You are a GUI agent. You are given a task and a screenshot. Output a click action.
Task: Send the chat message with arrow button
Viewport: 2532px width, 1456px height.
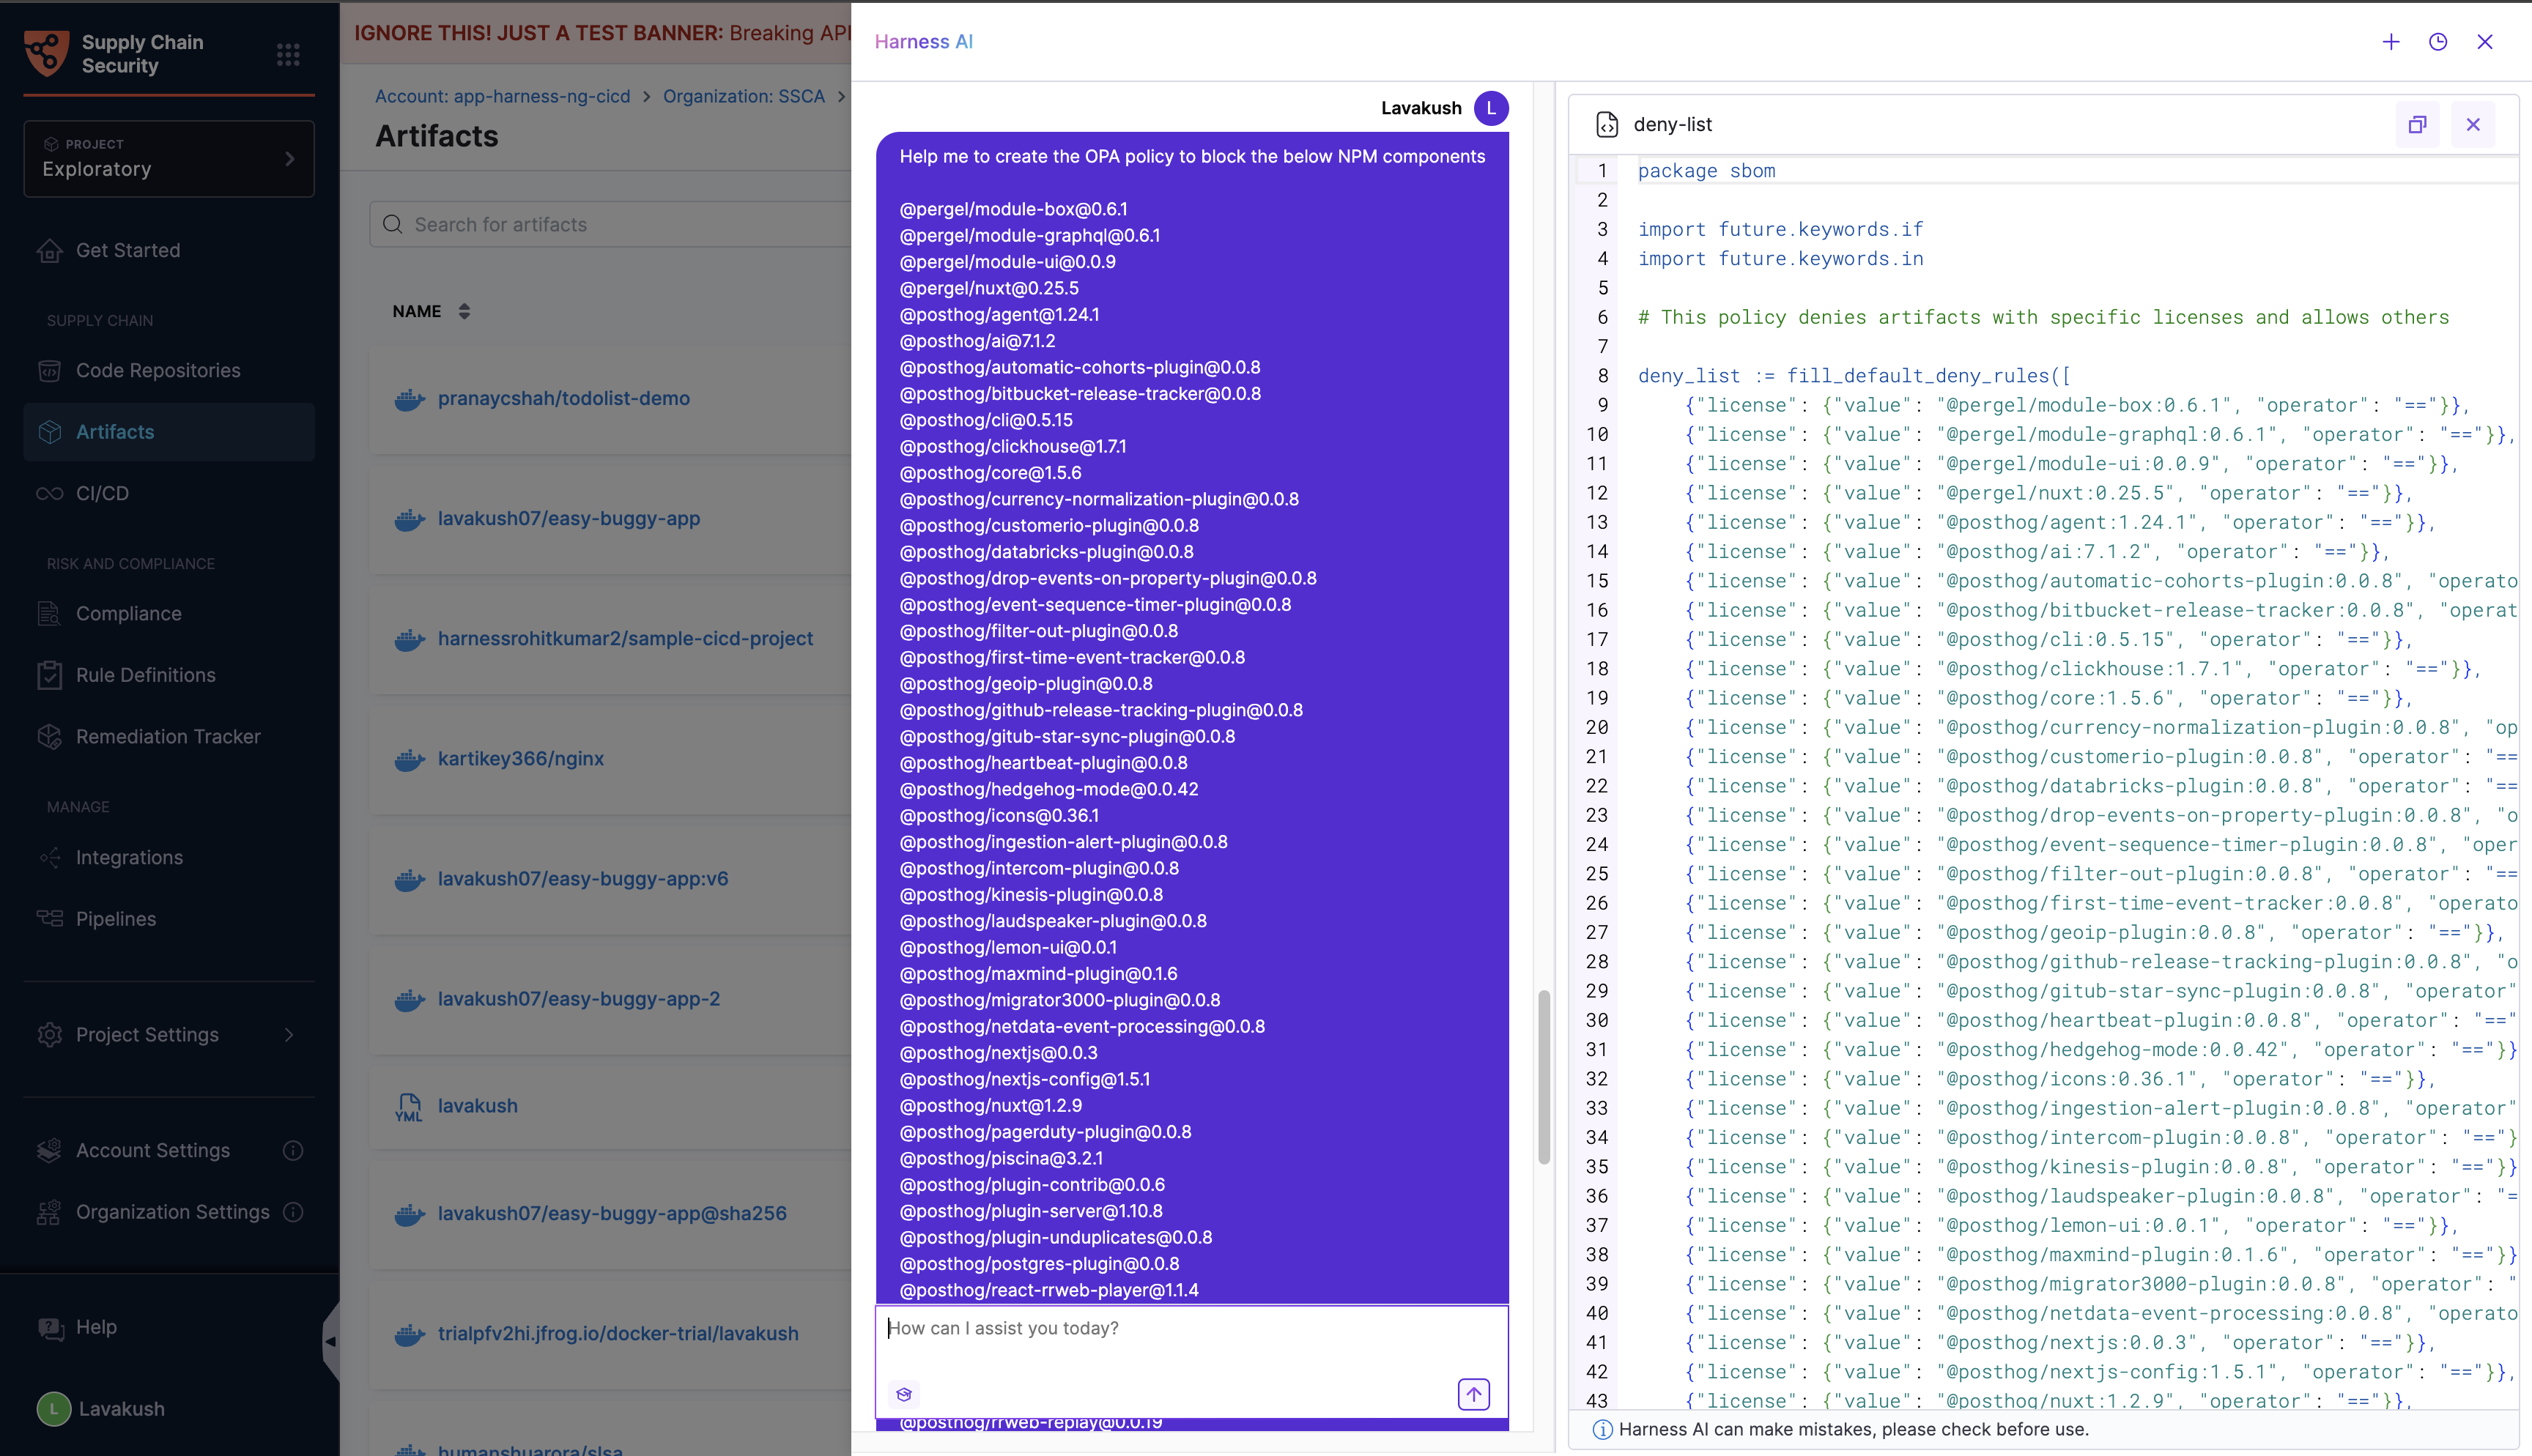coord(1473,1394)
